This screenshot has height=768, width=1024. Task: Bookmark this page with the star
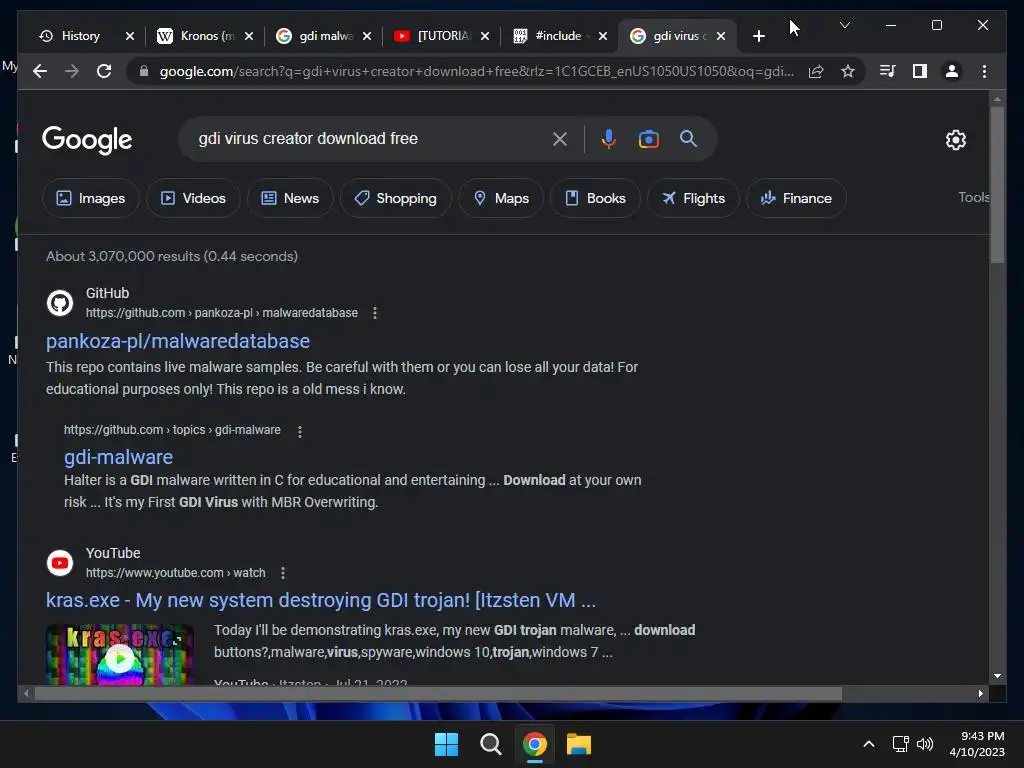(x=848, y=71)
